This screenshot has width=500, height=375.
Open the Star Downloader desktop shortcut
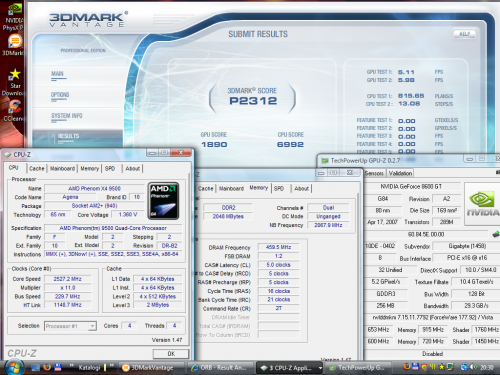coord(14,82)
